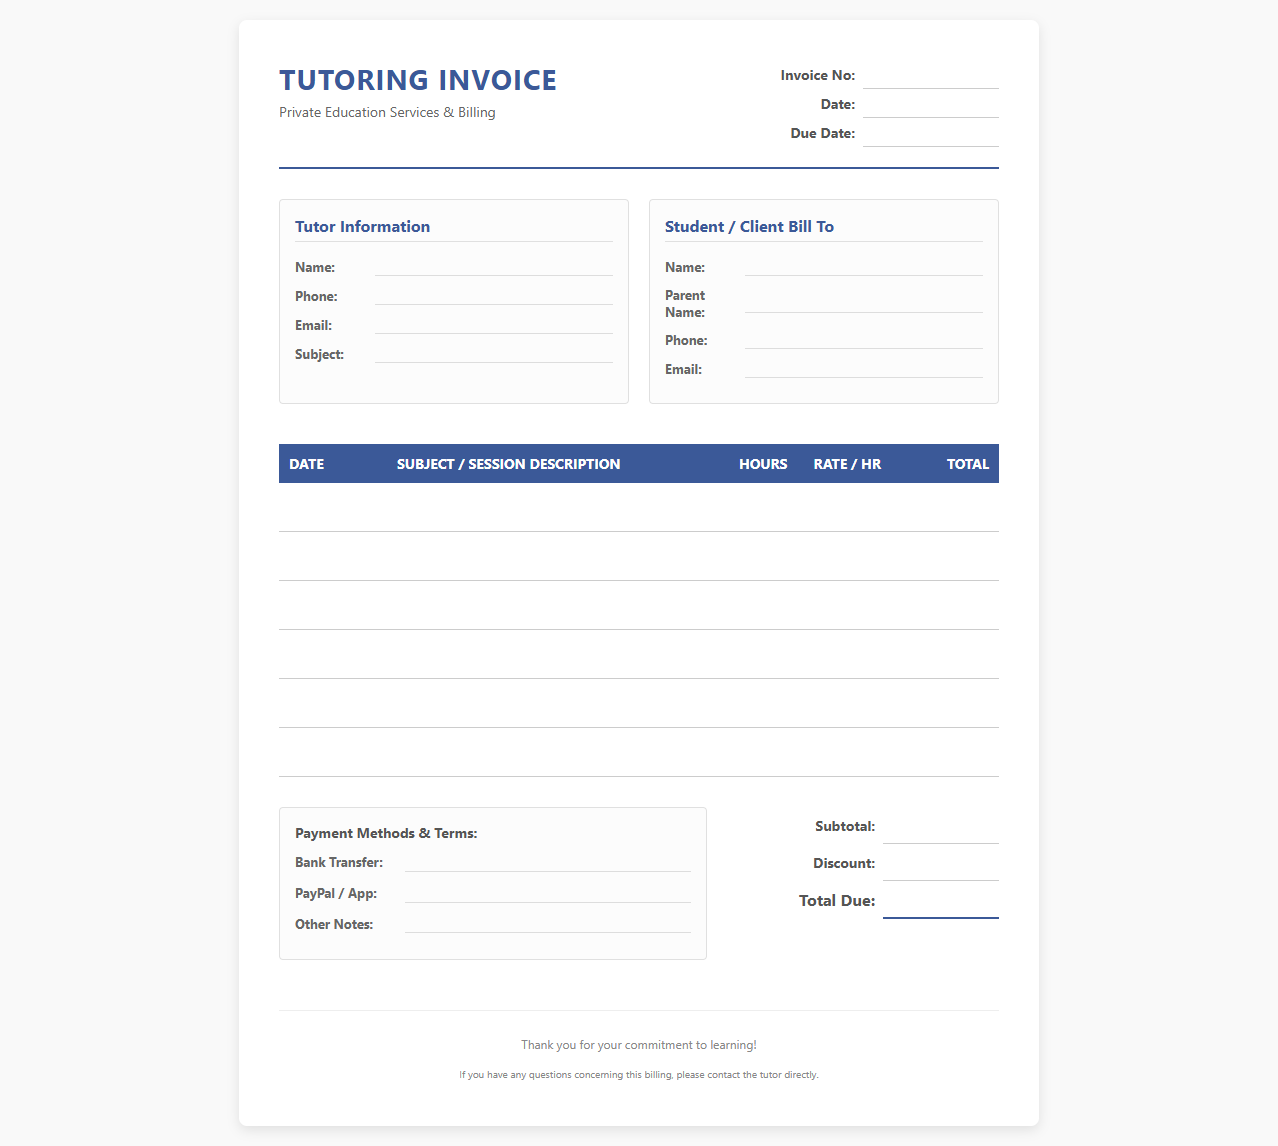Select the Bank Transfer field
The width and height of the screenshot is (1278, 1146).
548,862
